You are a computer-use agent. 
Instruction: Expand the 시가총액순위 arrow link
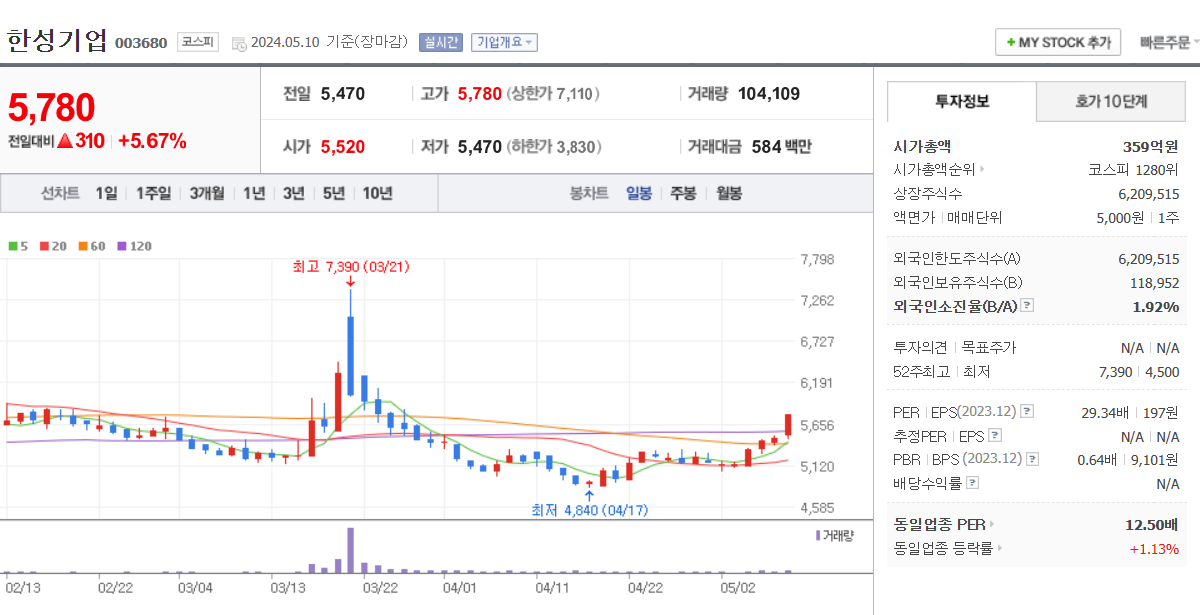point(982,169)
